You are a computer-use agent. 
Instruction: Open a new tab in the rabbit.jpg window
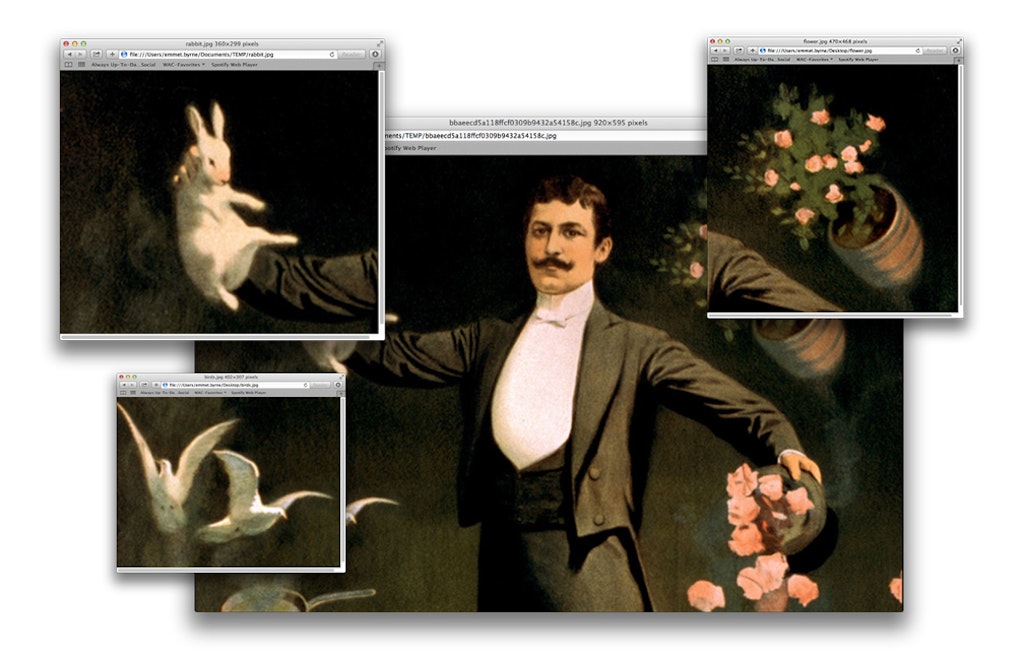pos(379,65)
